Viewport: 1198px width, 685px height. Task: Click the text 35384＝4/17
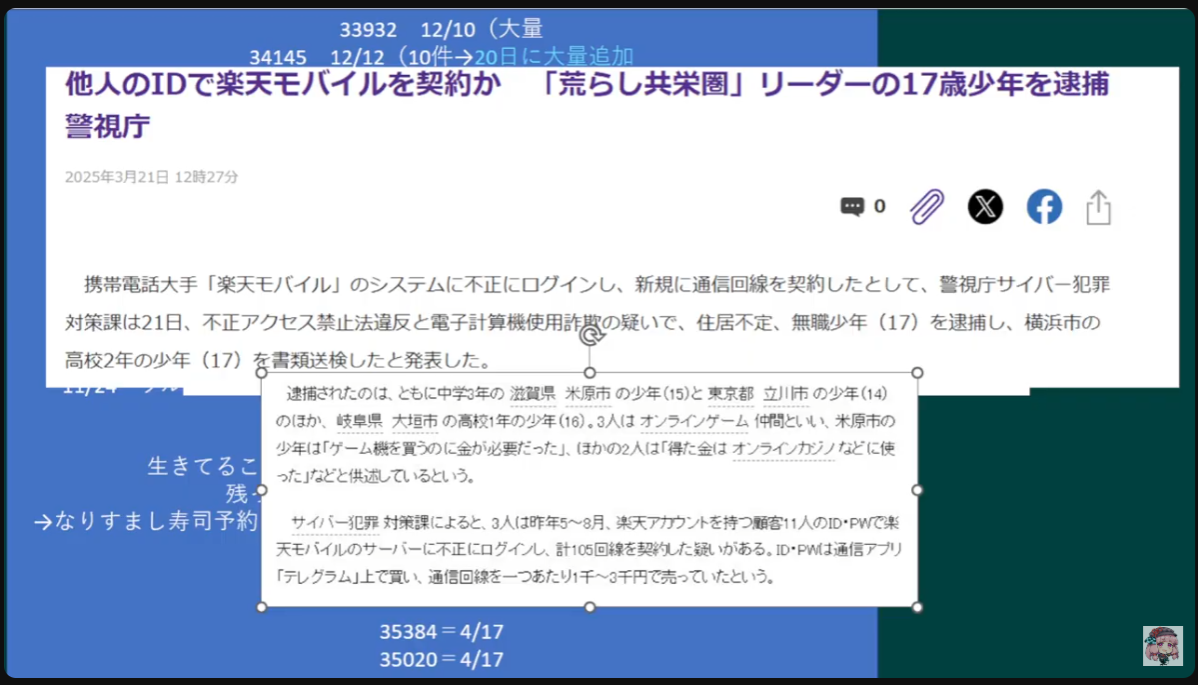pos(442,632)
